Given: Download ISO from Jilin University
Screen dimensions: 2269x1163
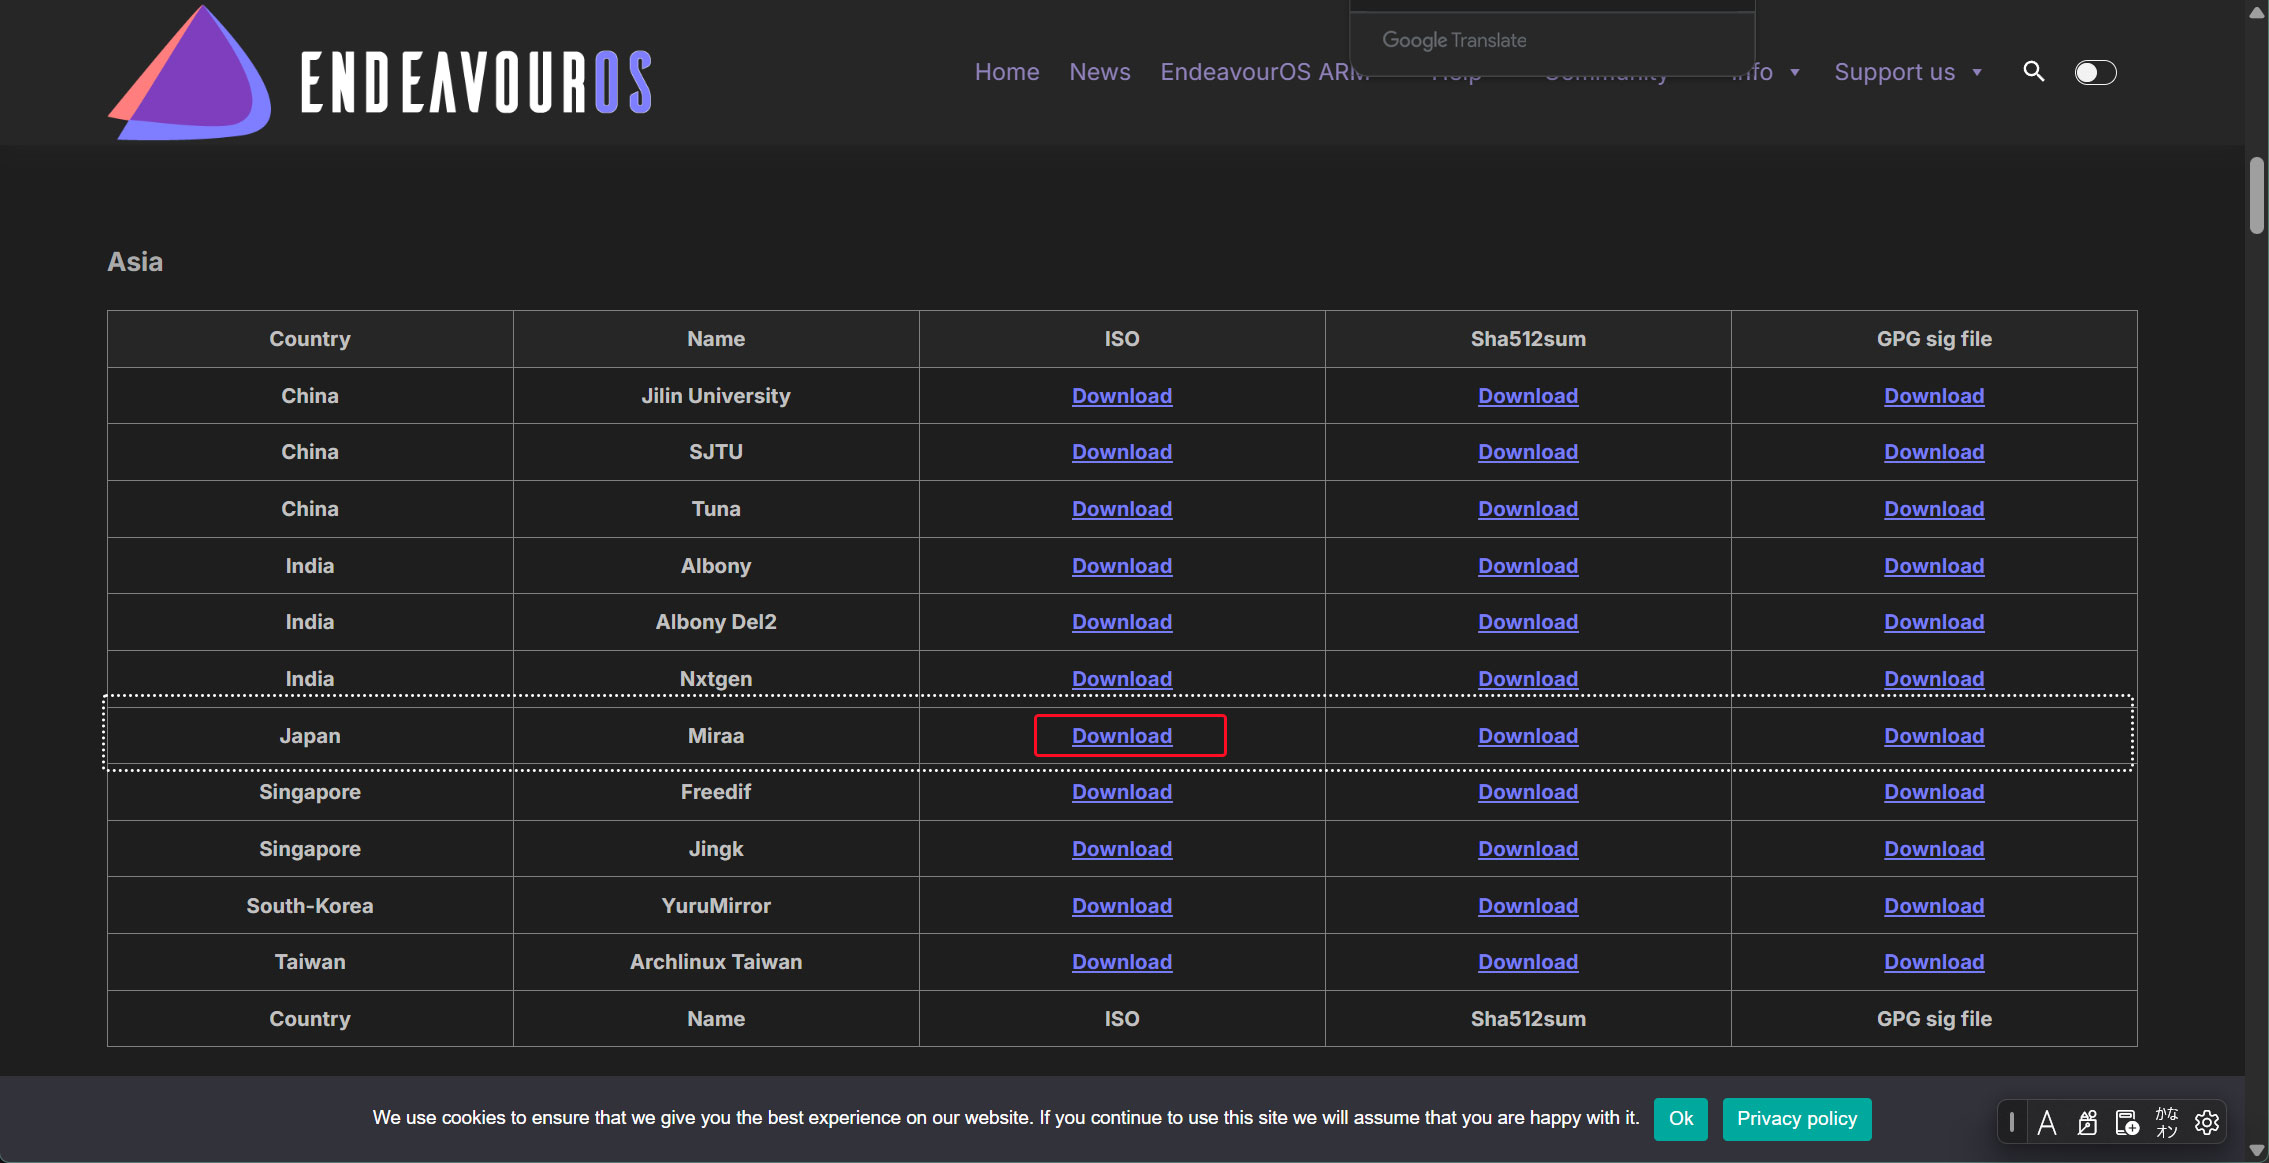Looking at the screenshot, I should click(1122, 396).
